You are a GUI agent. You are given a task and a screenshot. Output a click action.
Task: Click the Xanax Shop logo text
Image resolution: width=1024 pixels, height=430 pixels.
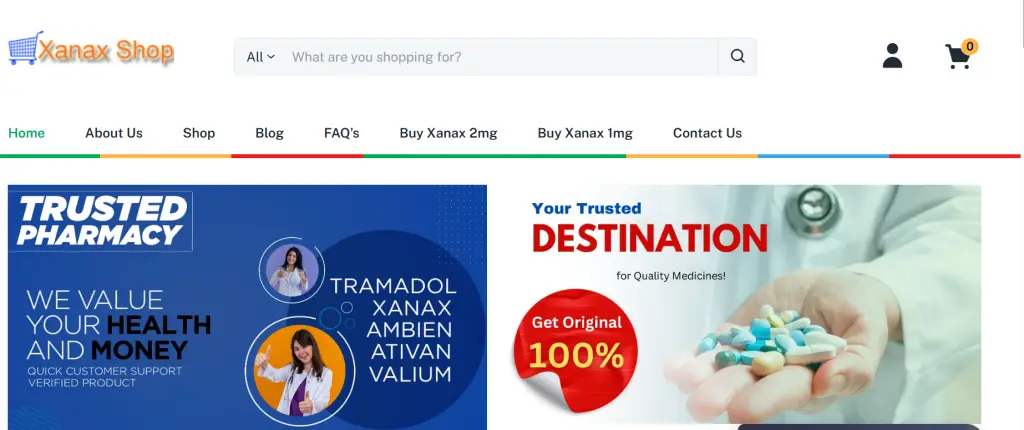tap(106, 50)
